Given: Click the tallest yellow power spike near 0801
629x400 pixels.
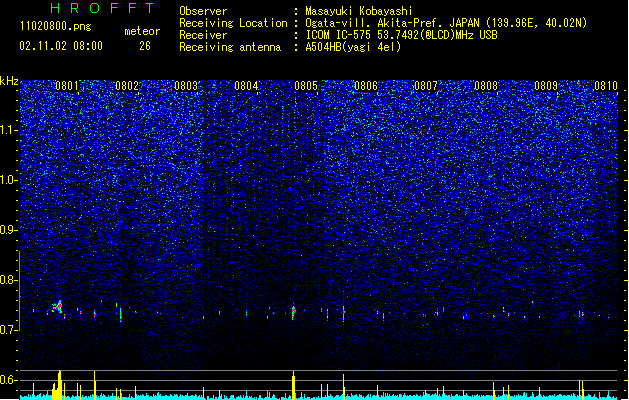Looking at the screenshot, I should coord(60,385).
